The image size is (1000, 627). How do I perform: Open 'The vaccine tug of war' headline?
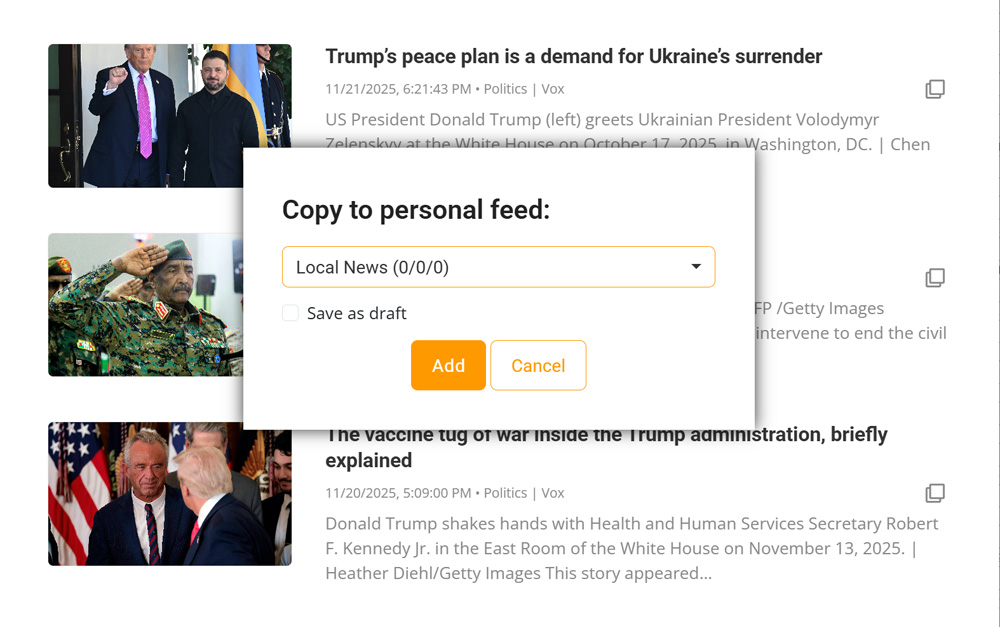point(606,447)
